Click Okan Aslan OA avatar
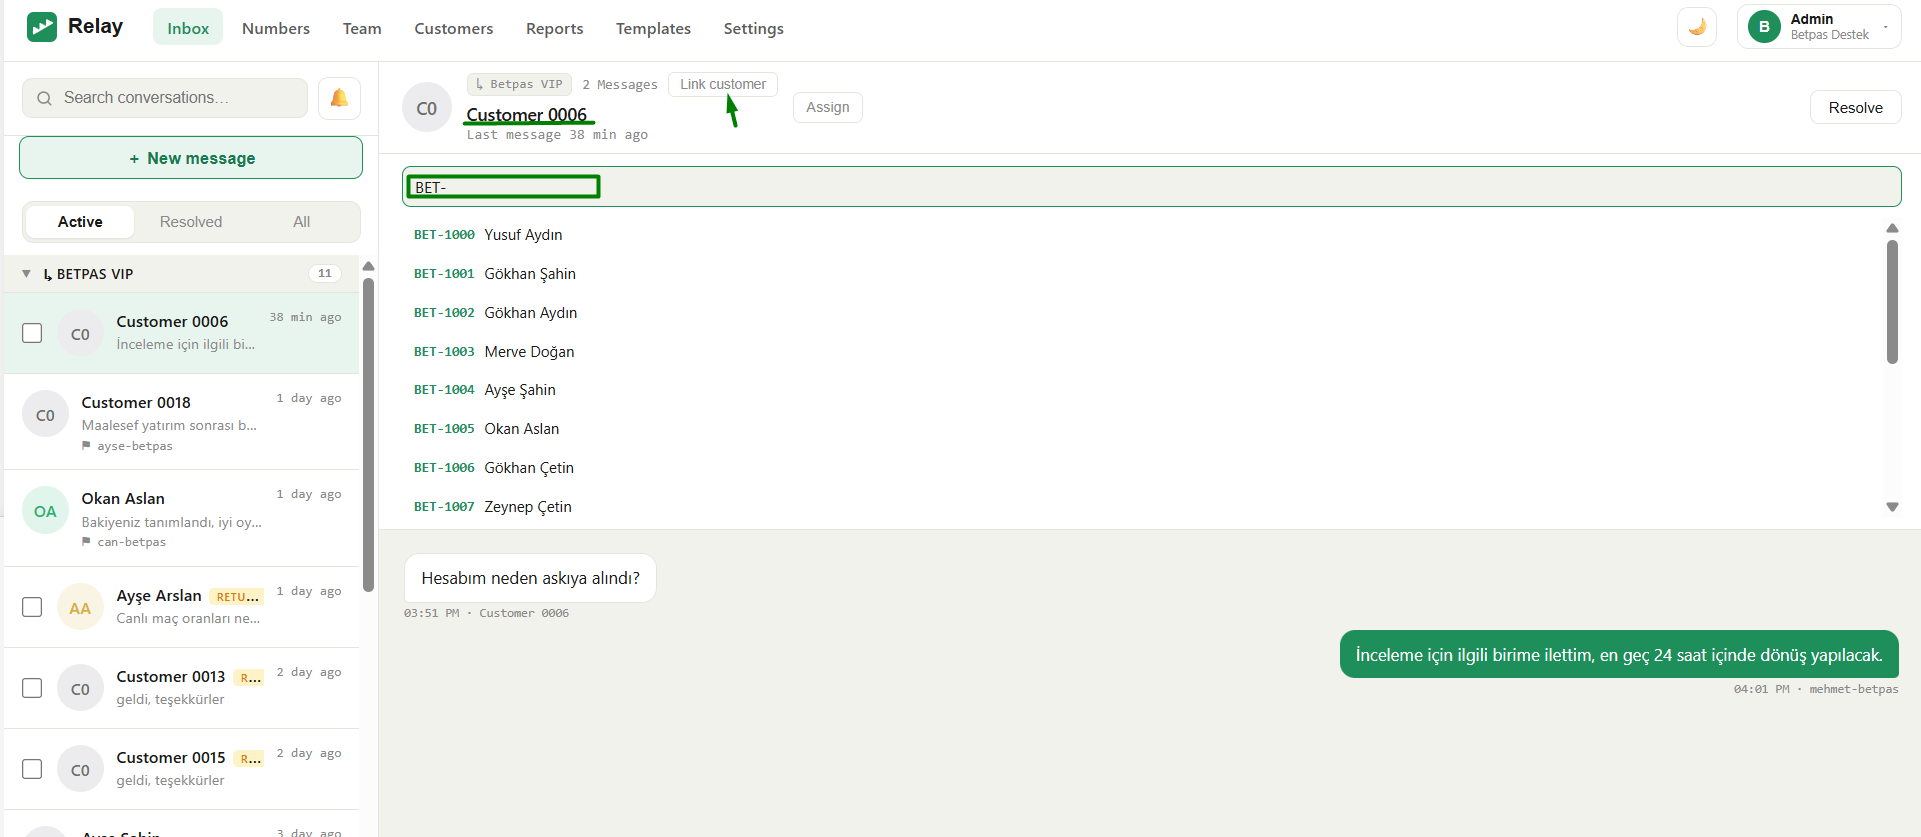Image resolution: width=1921 pixels, height=837 pixels. point(46,511)
